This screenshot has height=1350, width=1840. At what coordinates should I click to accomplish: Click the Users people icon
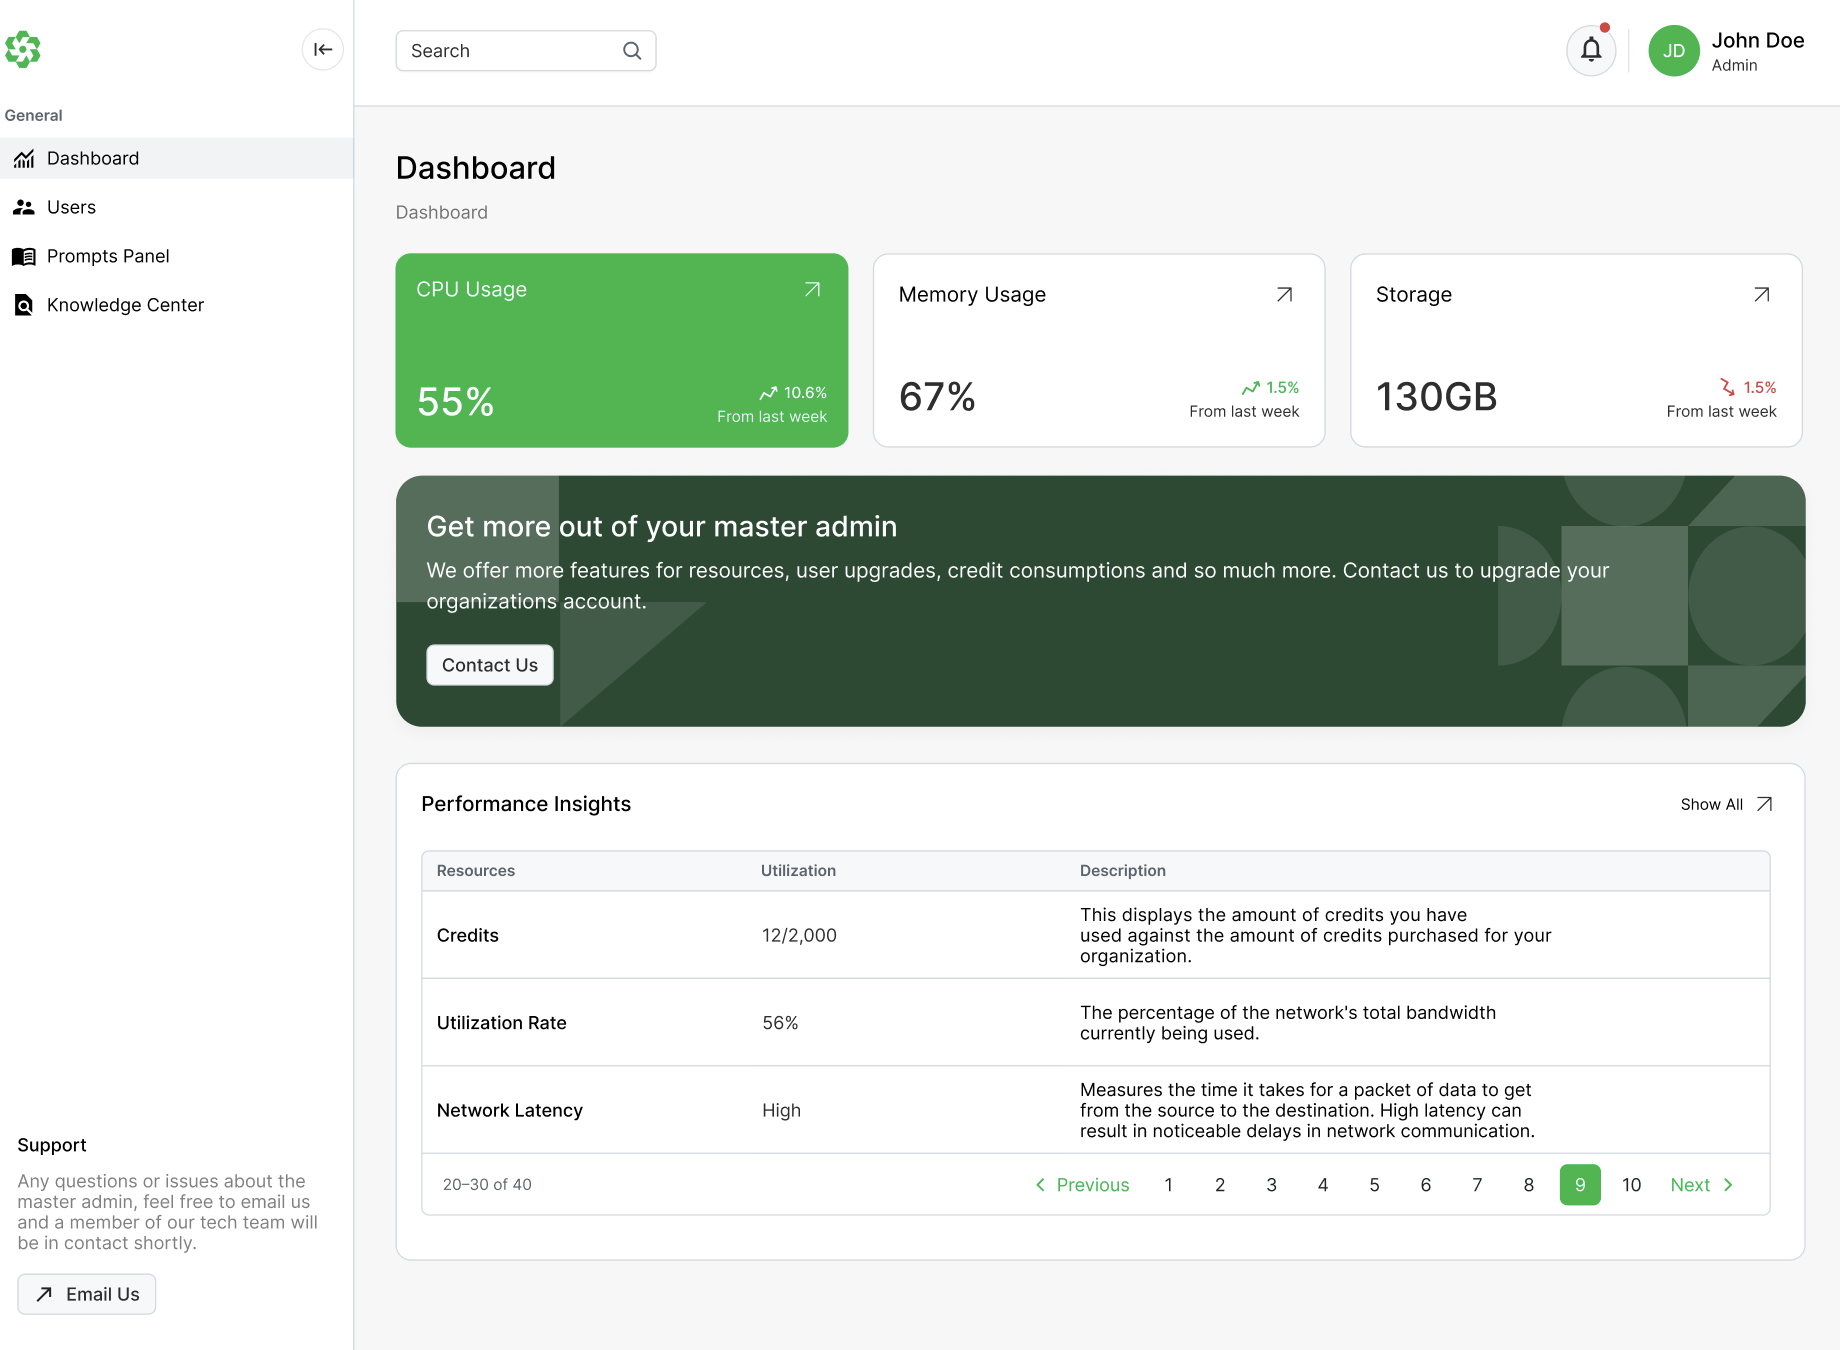coord(24,207)
